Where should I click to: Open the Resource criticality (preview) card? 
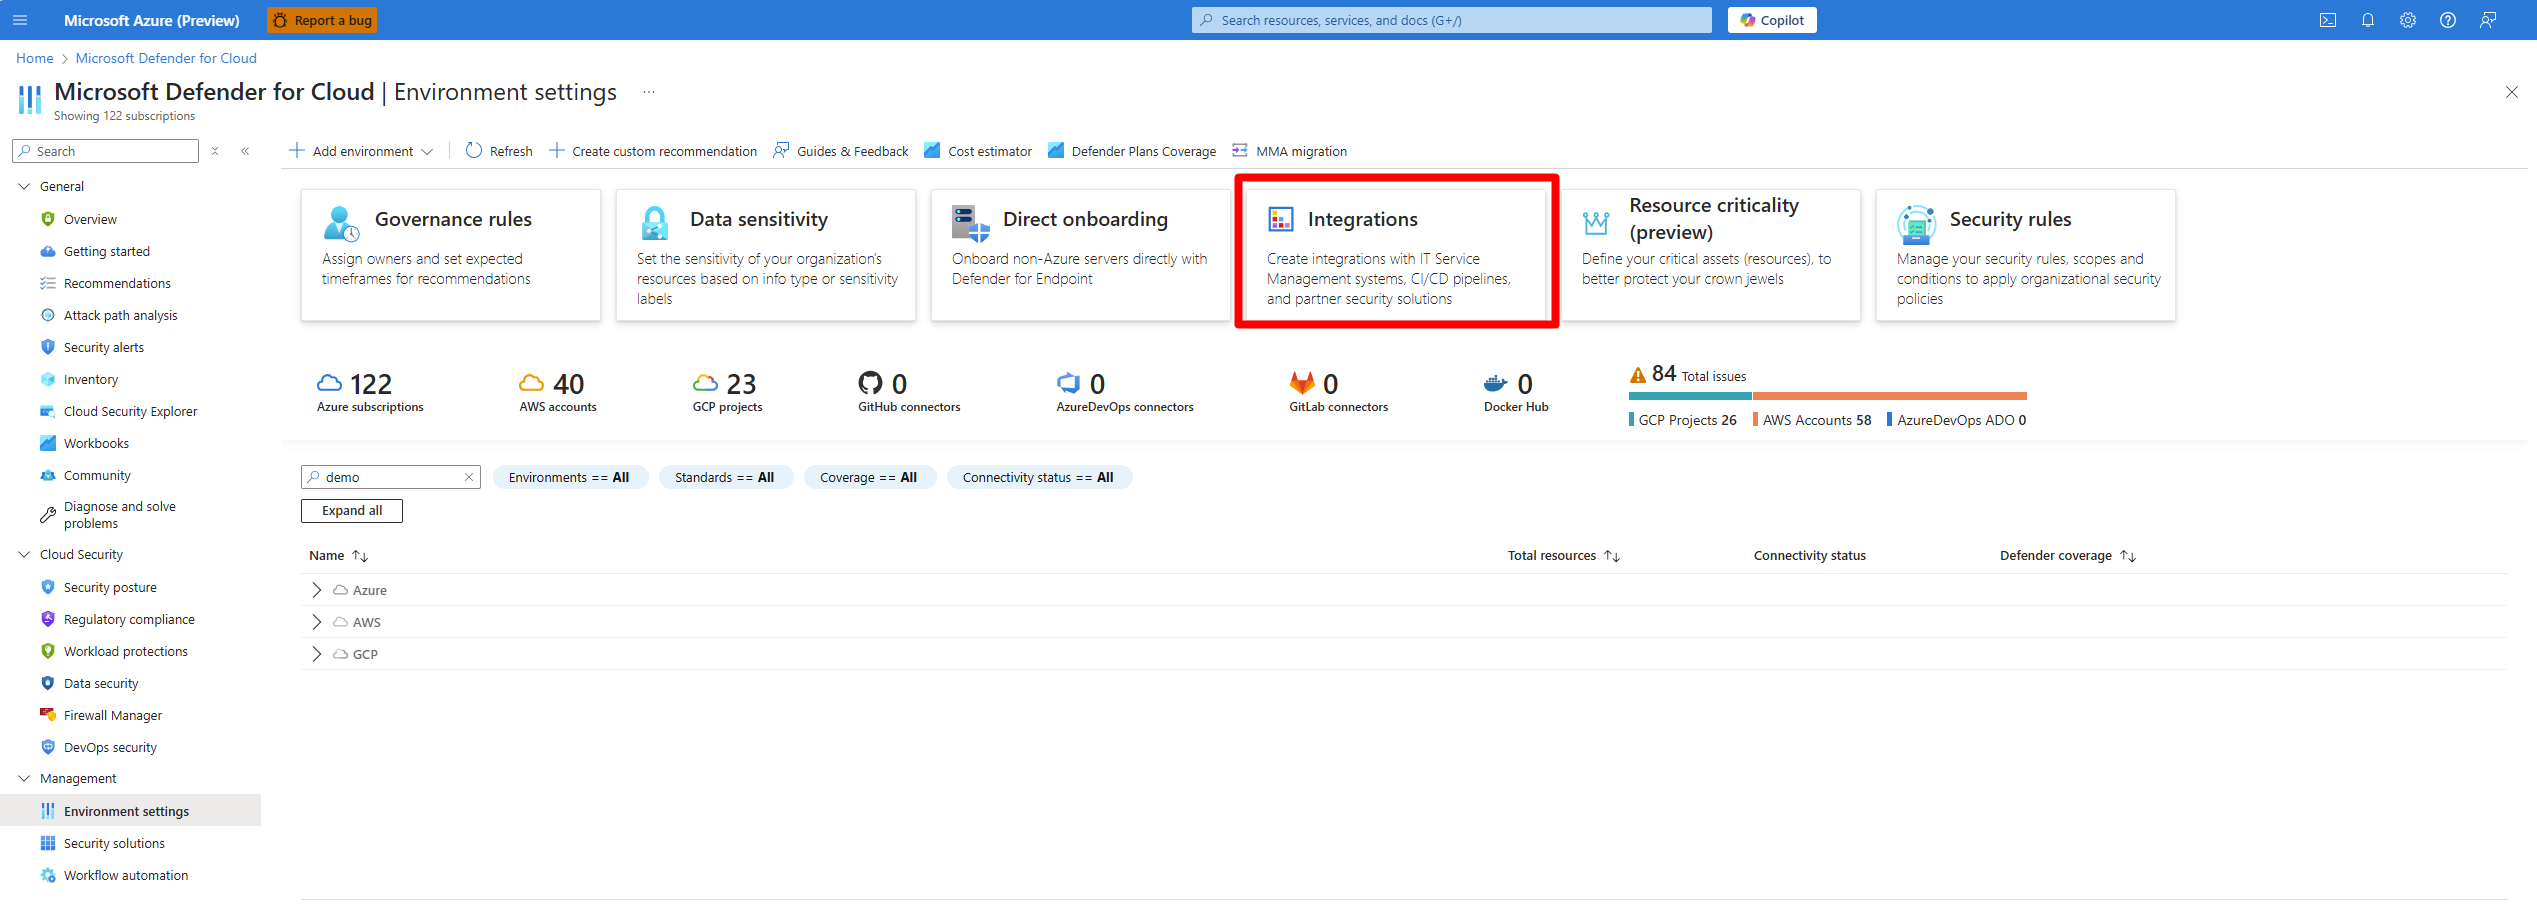click(x=1711, y=255)
